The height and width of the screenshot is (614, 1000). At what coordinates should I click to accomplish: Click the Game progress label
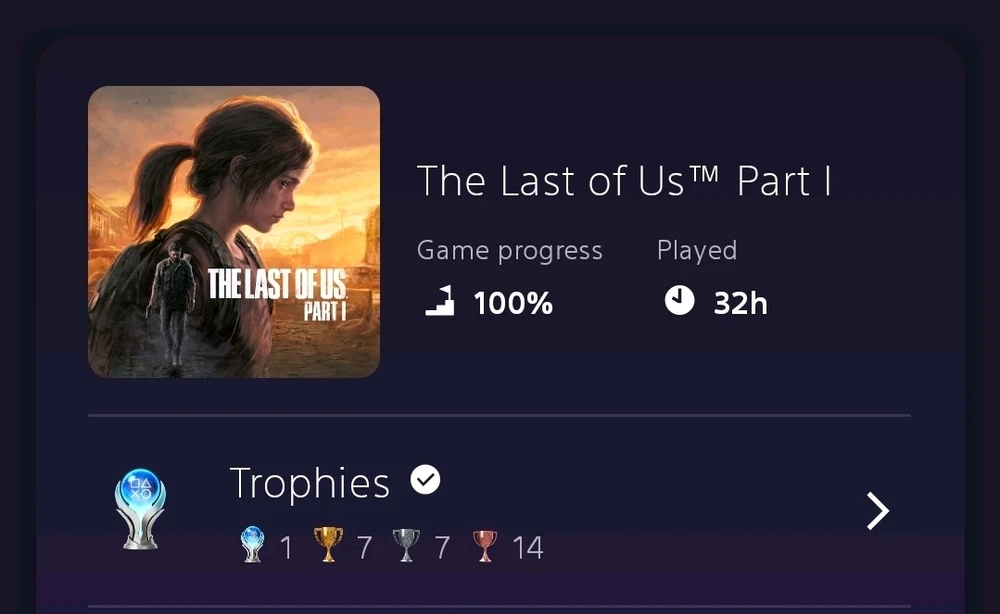[x=509, y=250]
